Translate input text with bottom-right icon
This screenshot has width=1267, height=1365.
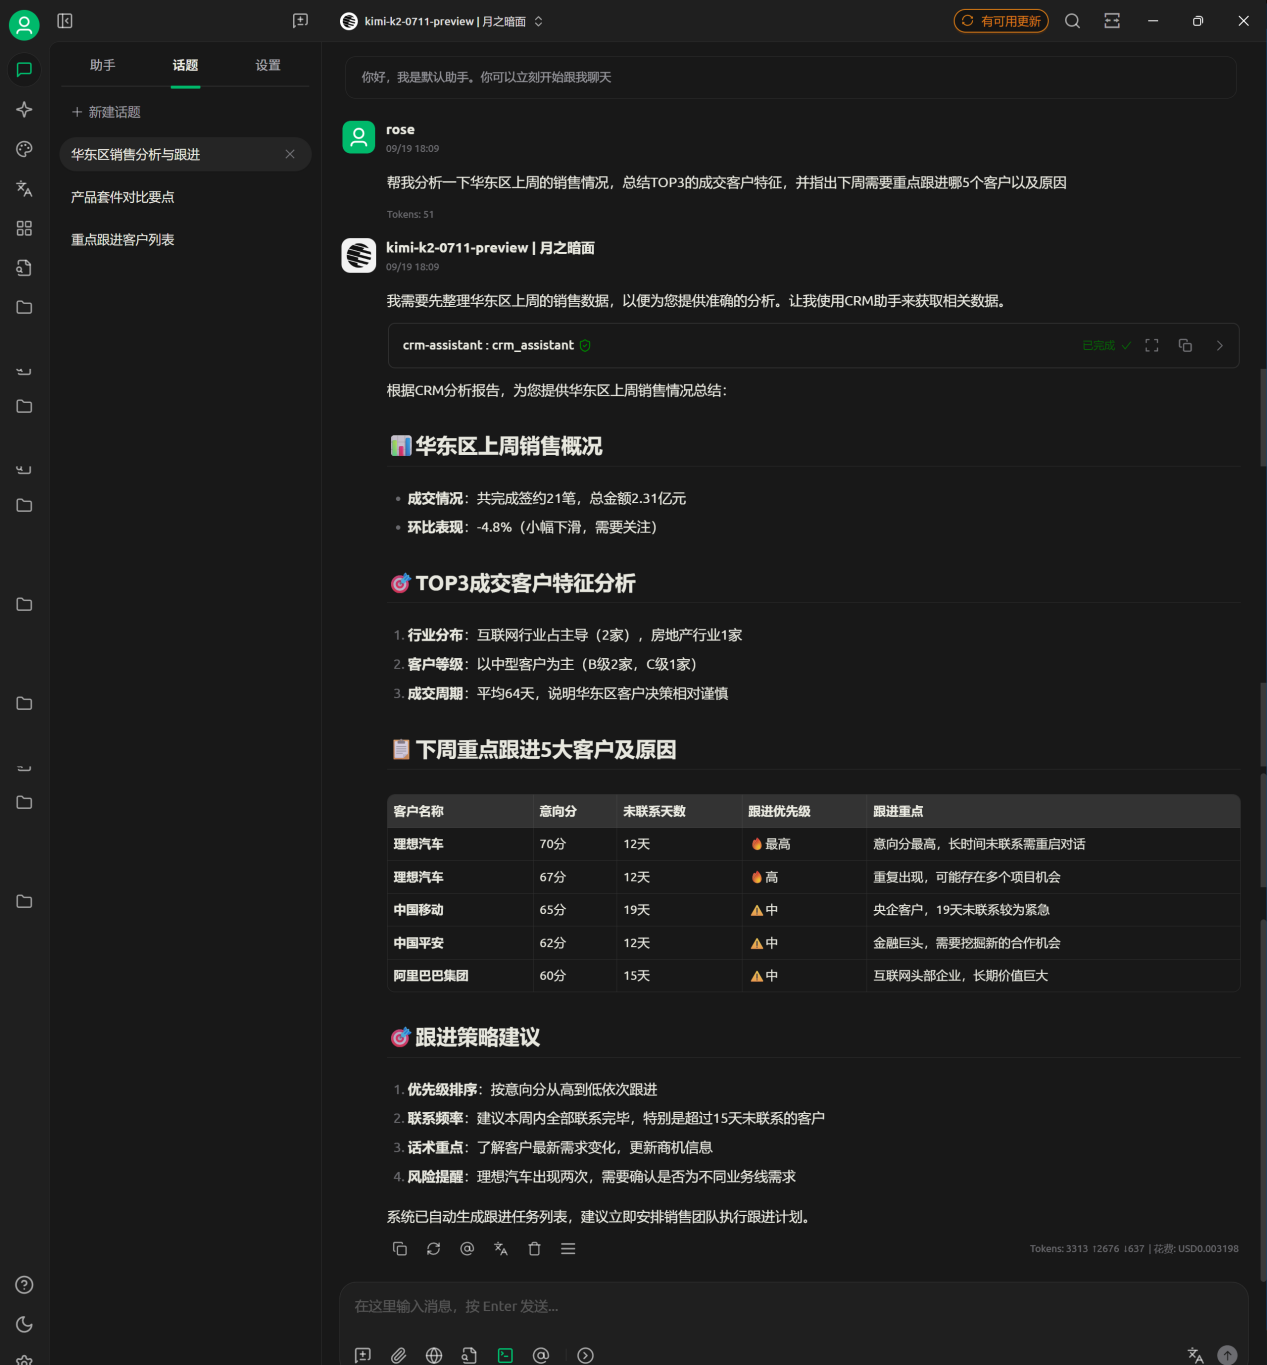point(1195,1355)
